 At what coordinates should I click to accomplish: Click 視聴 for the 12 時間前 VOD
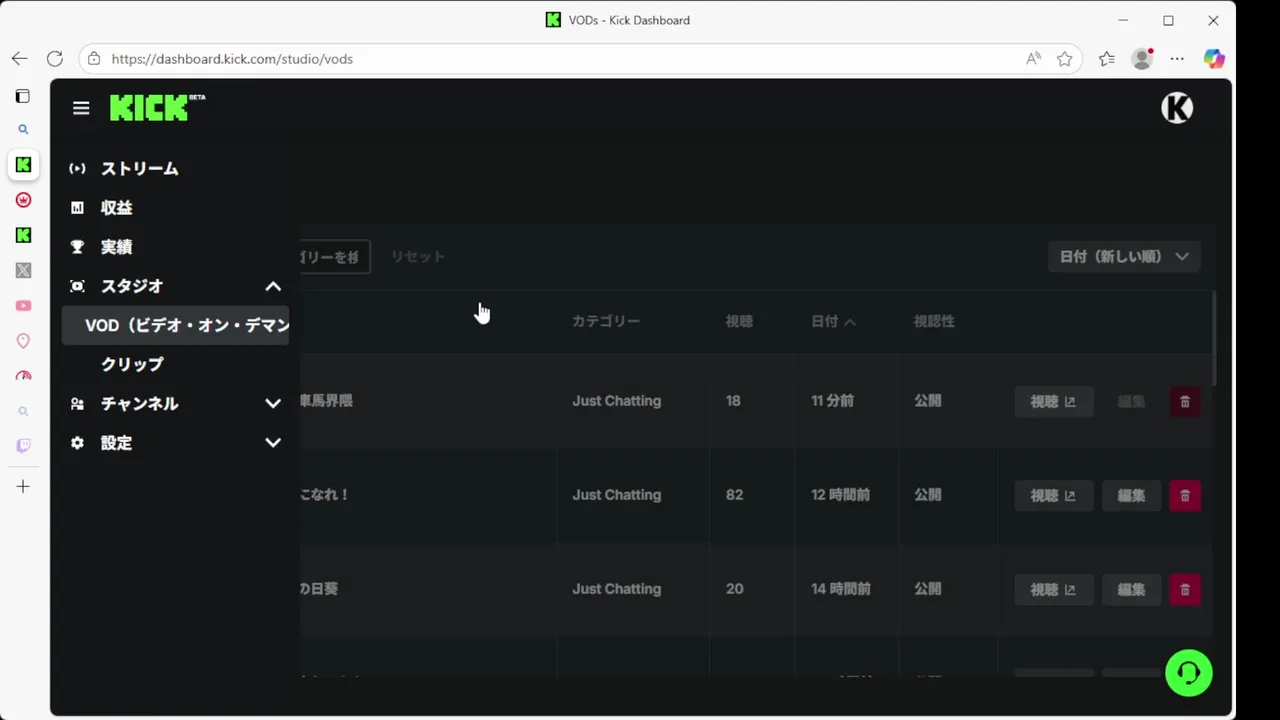(1054, 496)
